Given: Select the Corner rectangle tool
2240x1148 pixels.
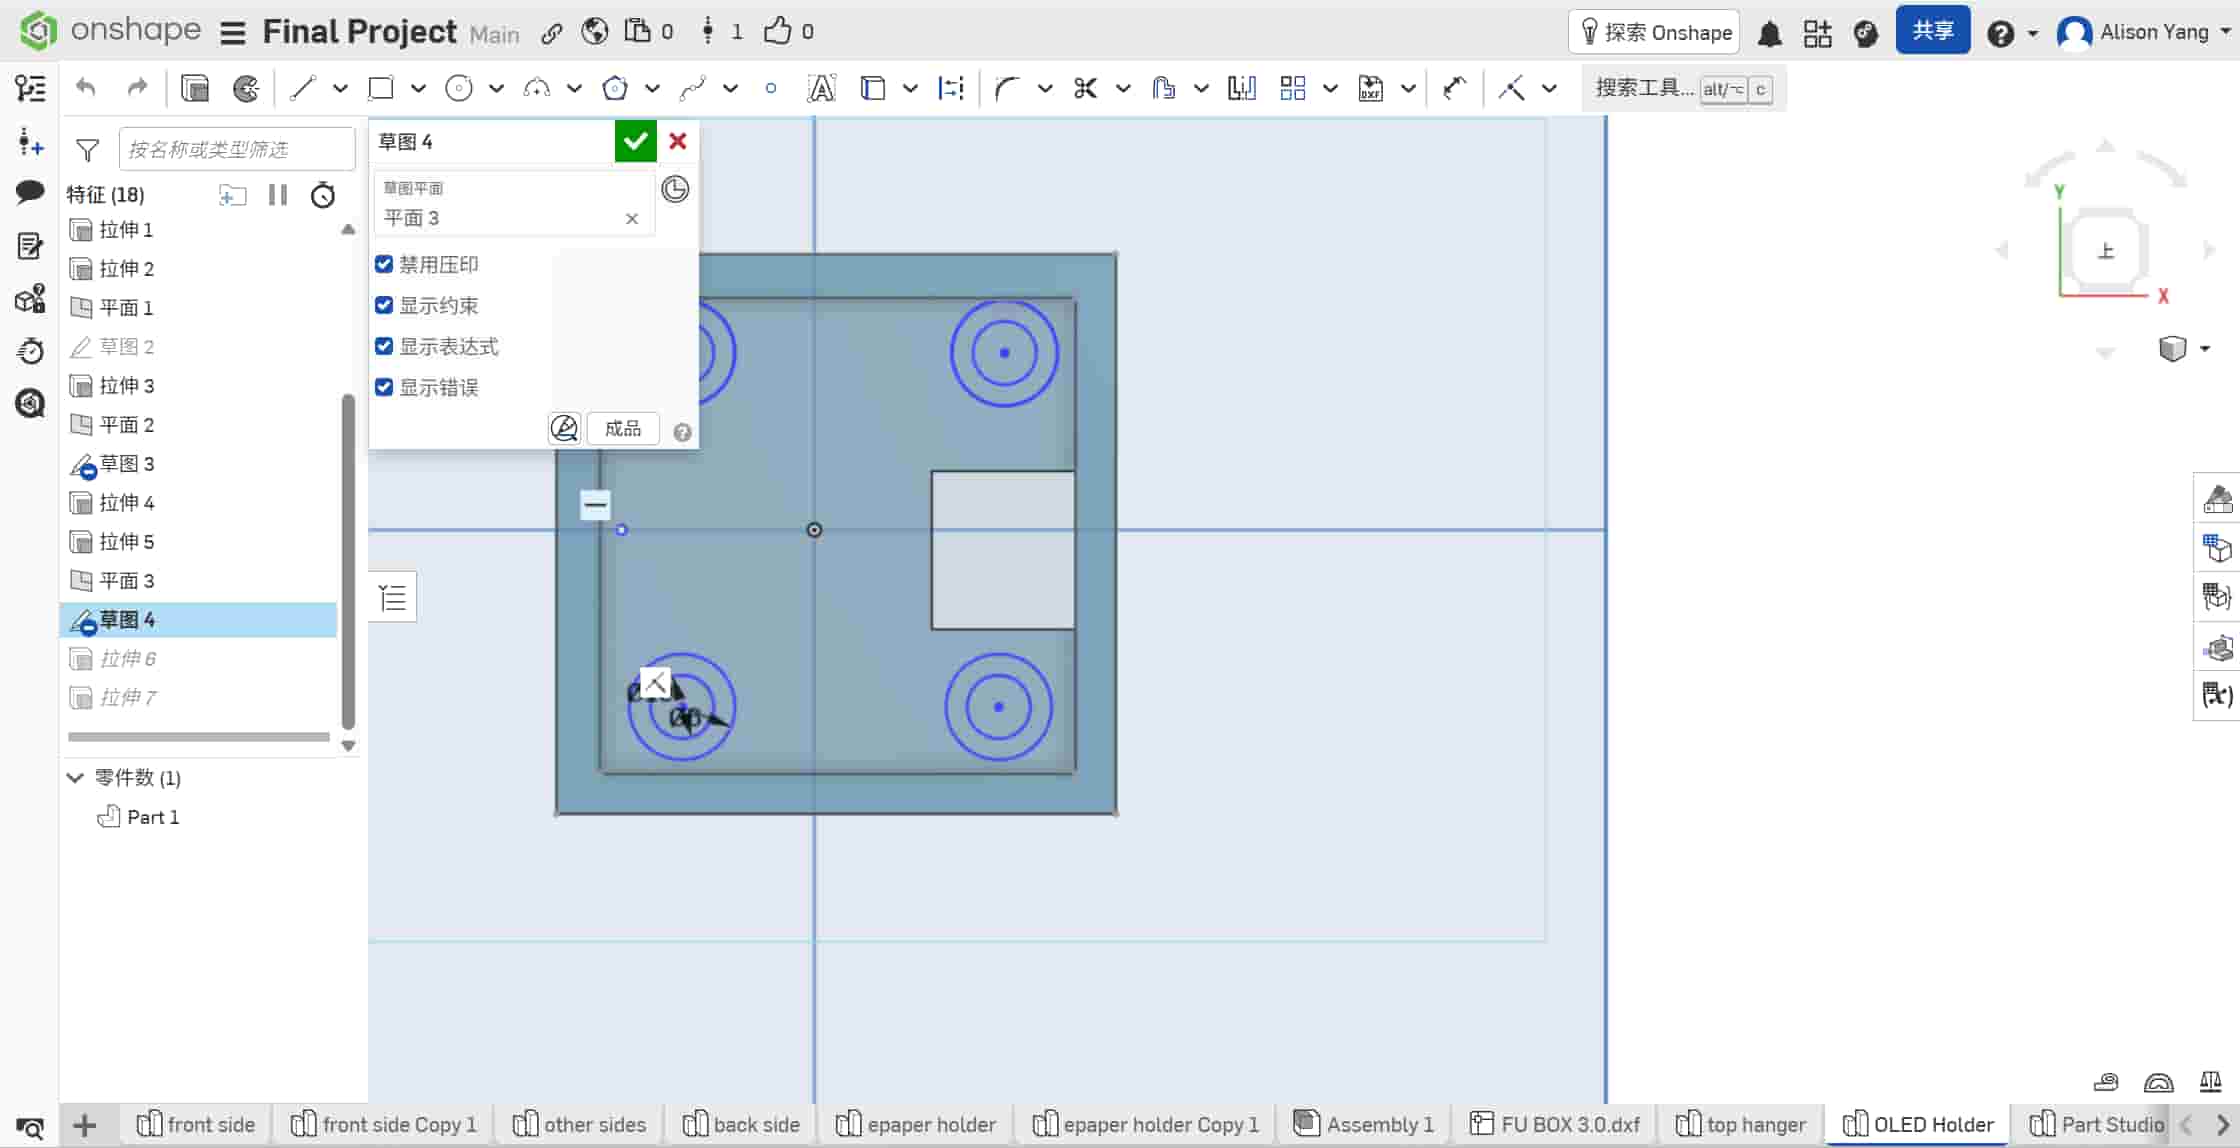Looking at the screenshot, I should [x=380, y=88].
